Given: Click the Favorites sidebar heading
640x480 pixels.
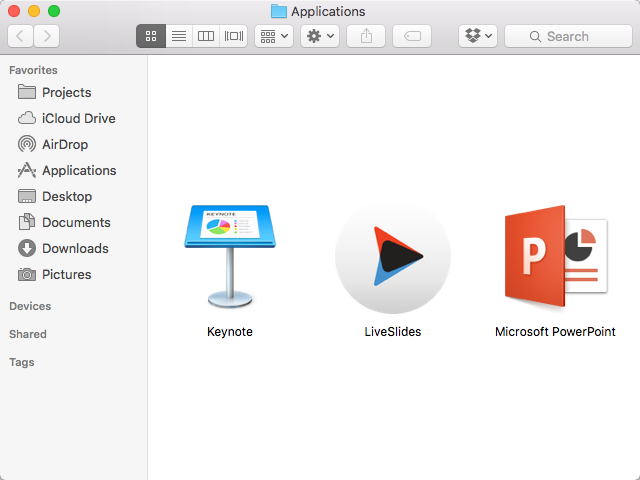Looking at the screenshot, I should (x=33, y=70).
